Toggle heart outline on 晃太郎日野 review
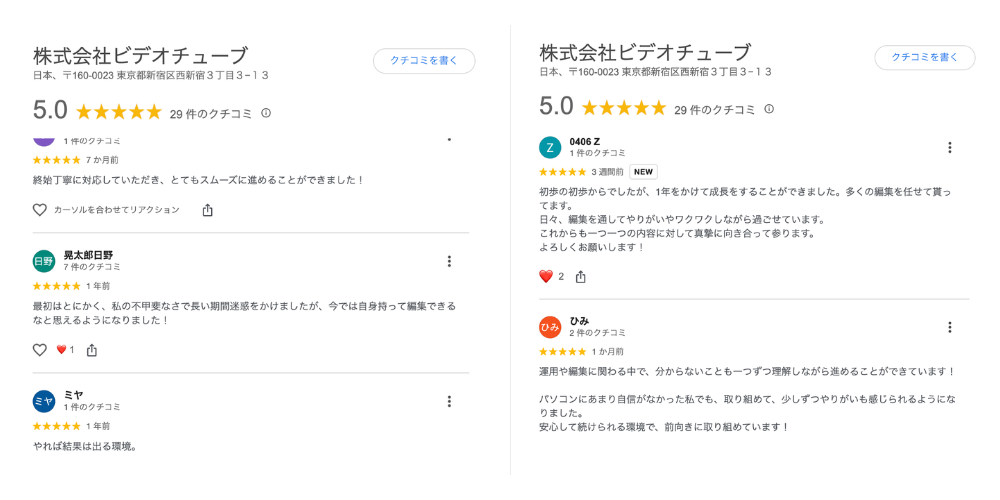Viewport: 1000px width, 500px height. click(40, 349)
